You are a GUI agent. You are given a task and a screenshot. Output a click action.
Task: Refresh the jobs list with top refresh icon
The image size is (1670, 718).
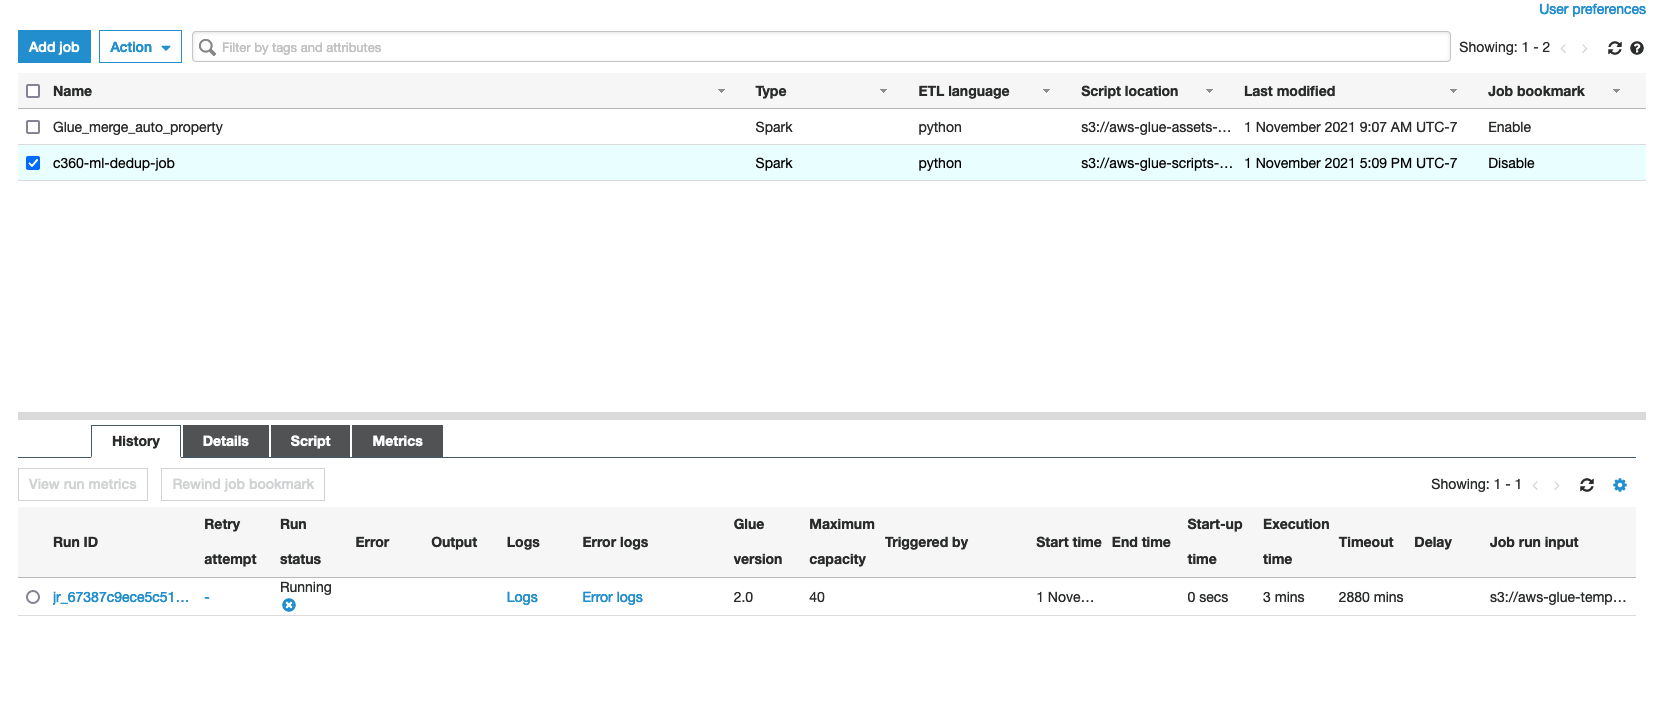[1614, 48]
